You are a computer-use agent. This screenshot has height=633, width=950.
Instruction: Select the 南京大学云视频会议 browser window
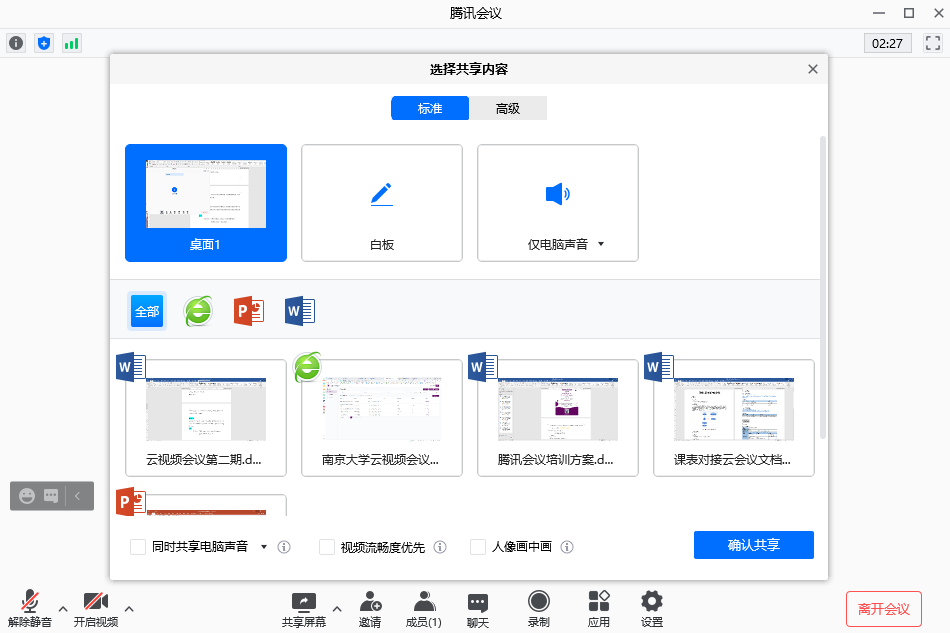(382, 418)
